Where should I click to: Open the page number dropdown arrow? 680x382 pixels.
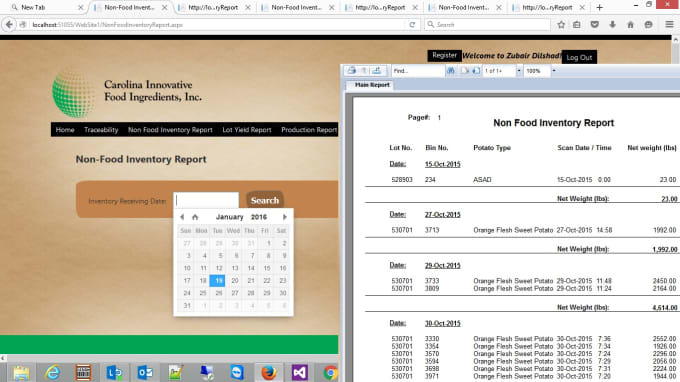pyautogui.click(x=519, y=71)
